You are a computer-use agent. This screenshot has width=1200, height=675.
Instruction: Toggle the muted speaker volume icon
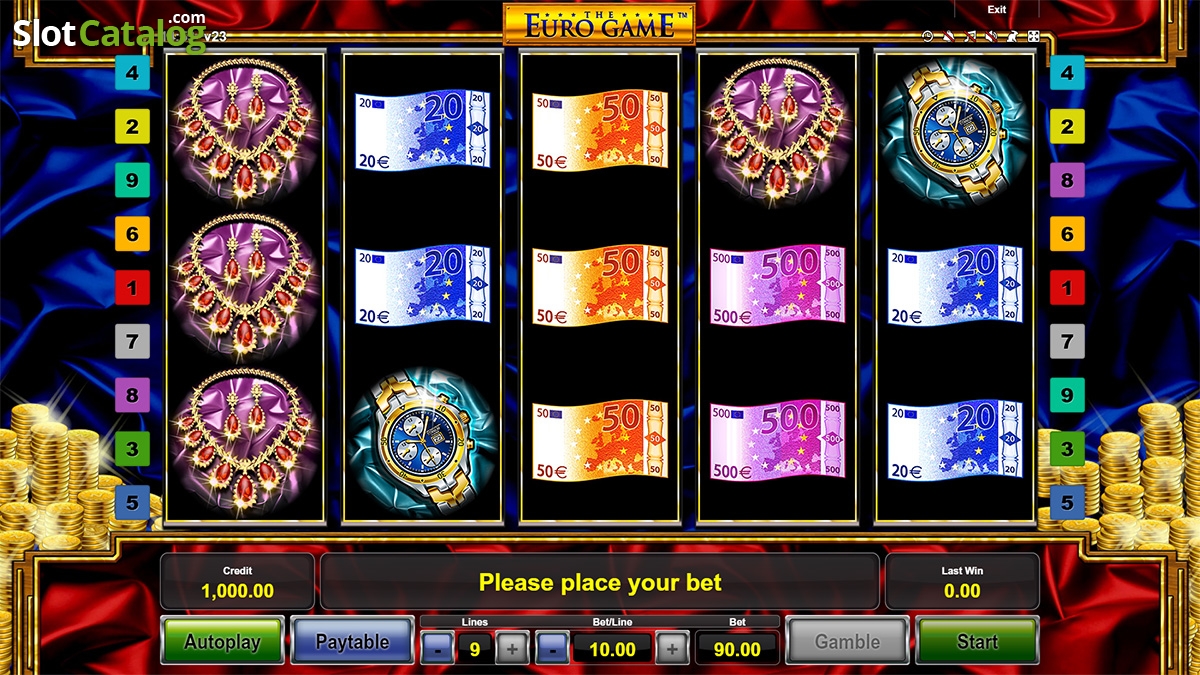point(991,36)
